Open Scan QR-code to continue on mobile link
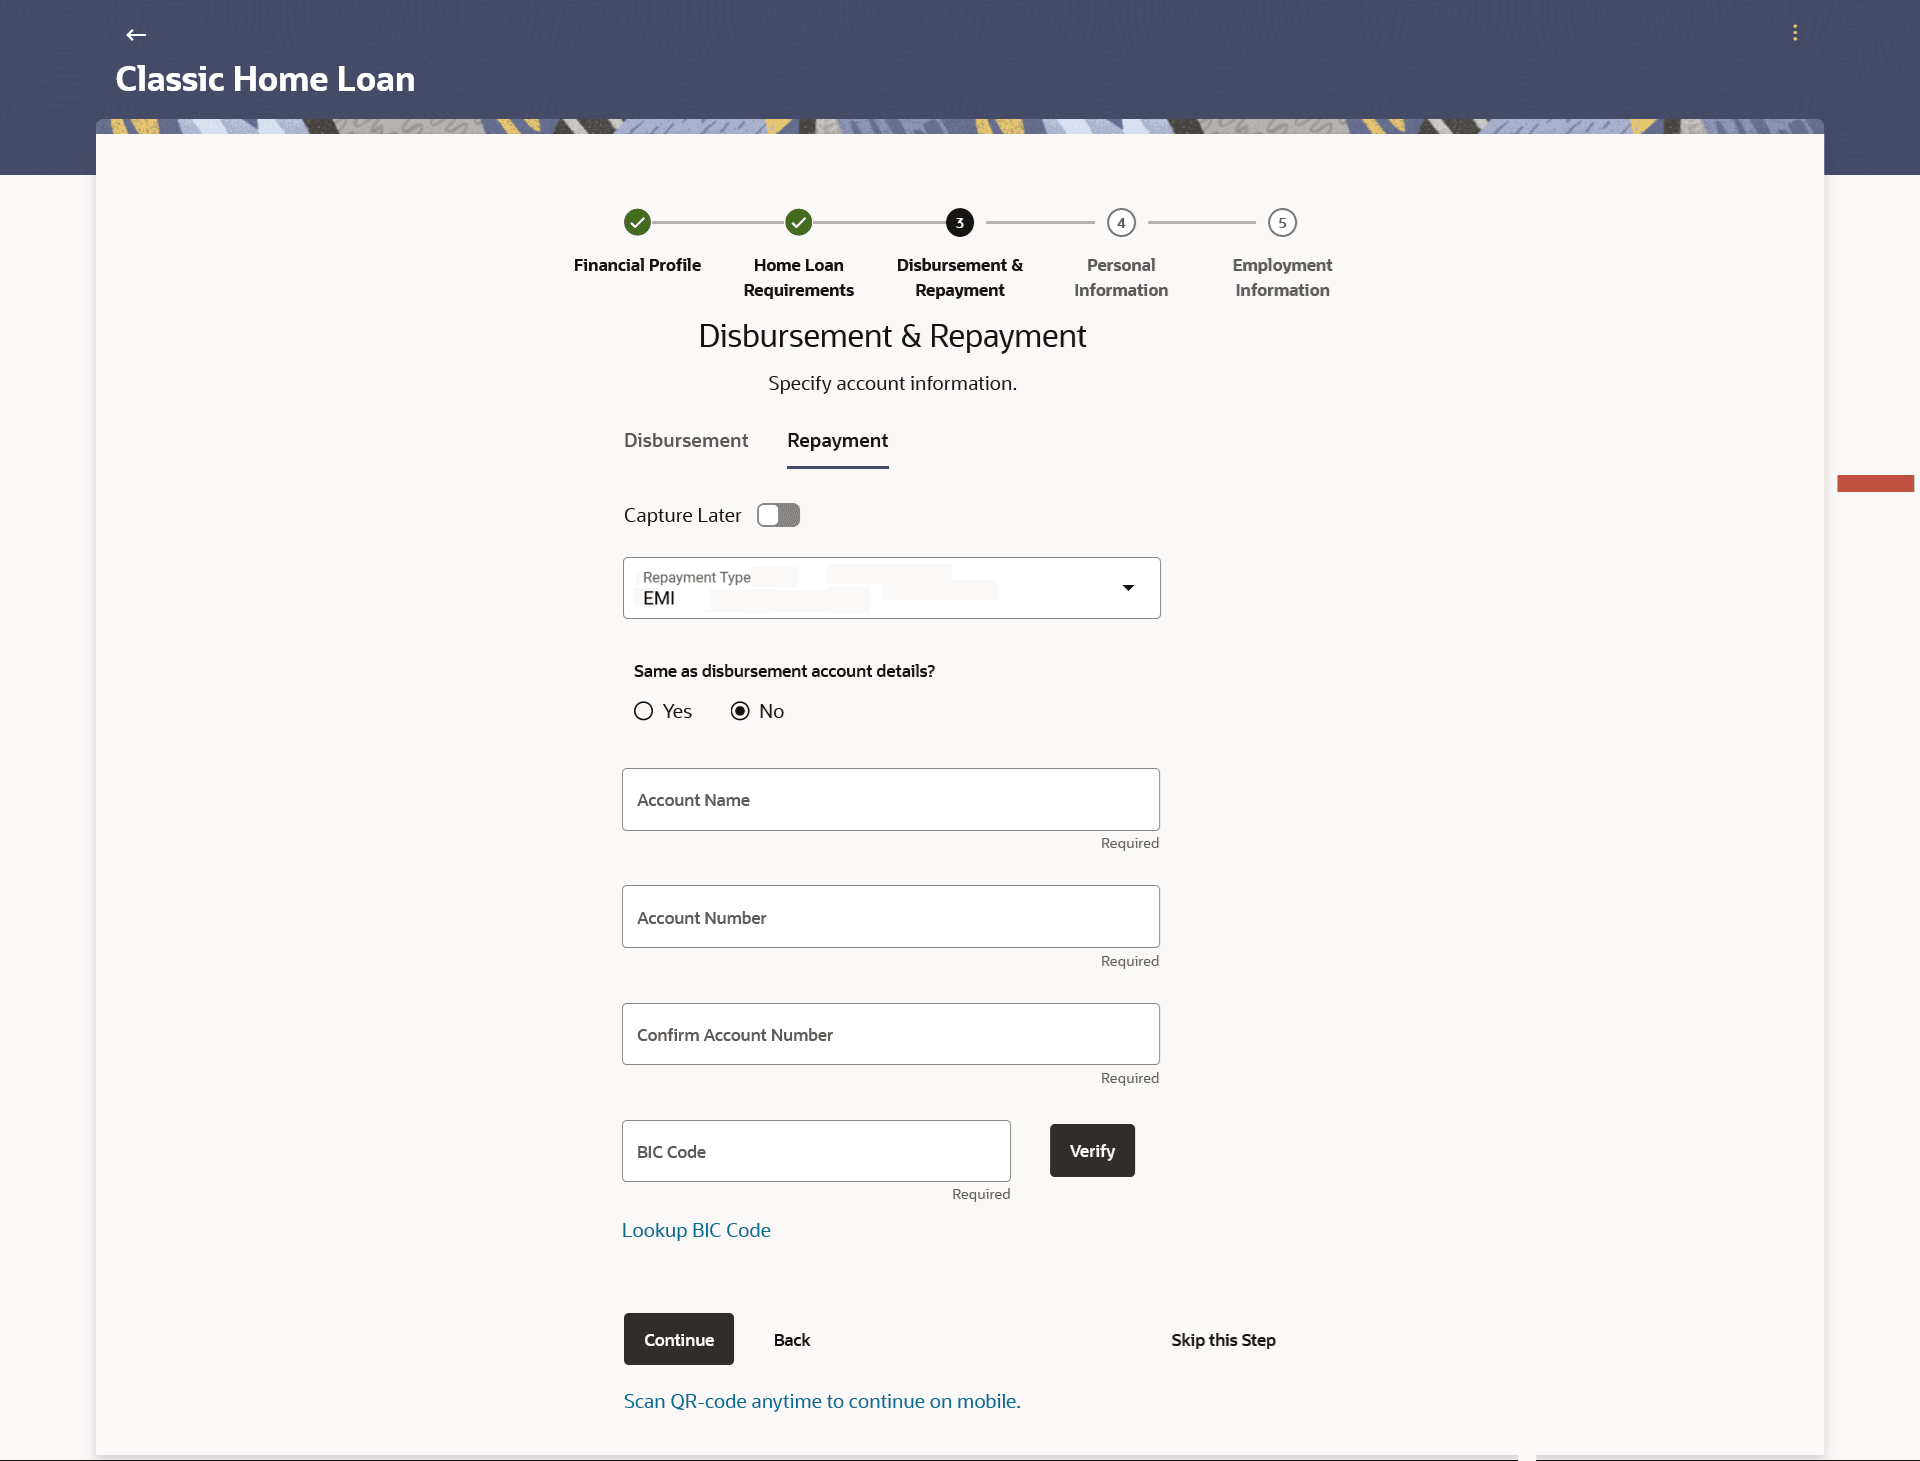Screen dimensions: 1920x1461 pyautogui.click(x=822, y=1401)
